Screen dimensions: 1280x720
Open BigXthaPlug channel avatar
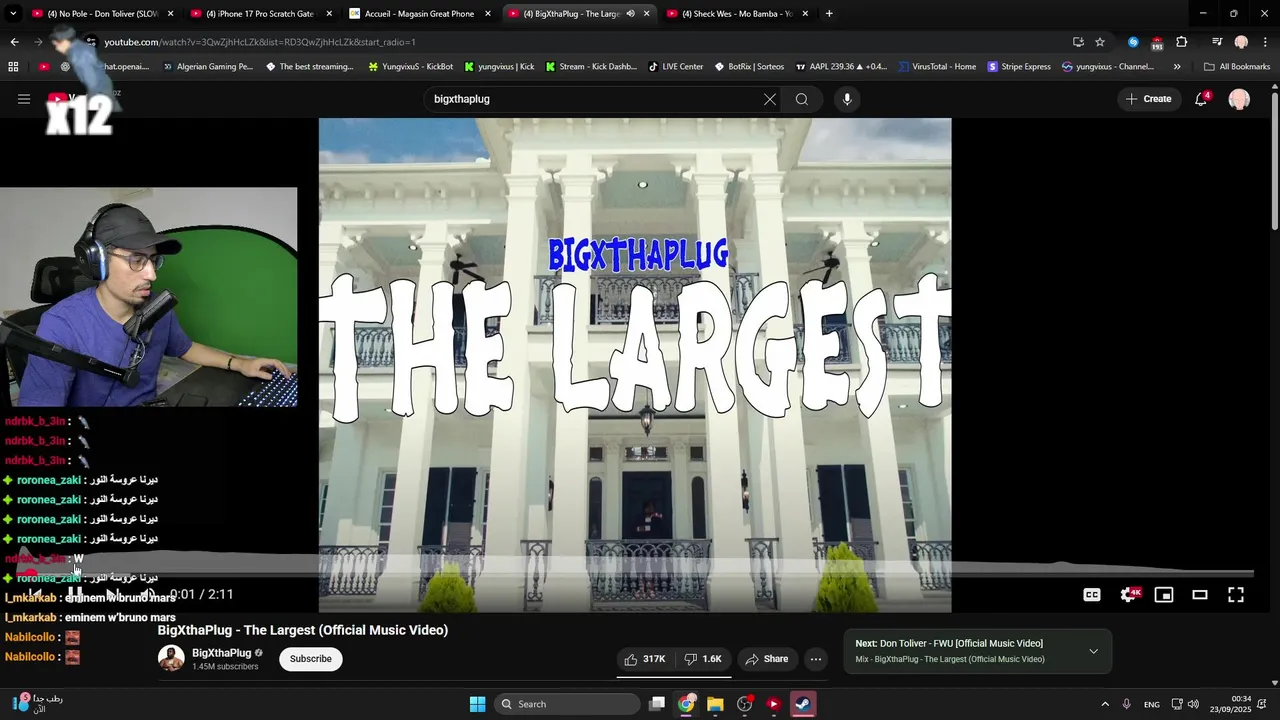pos(171,658)
